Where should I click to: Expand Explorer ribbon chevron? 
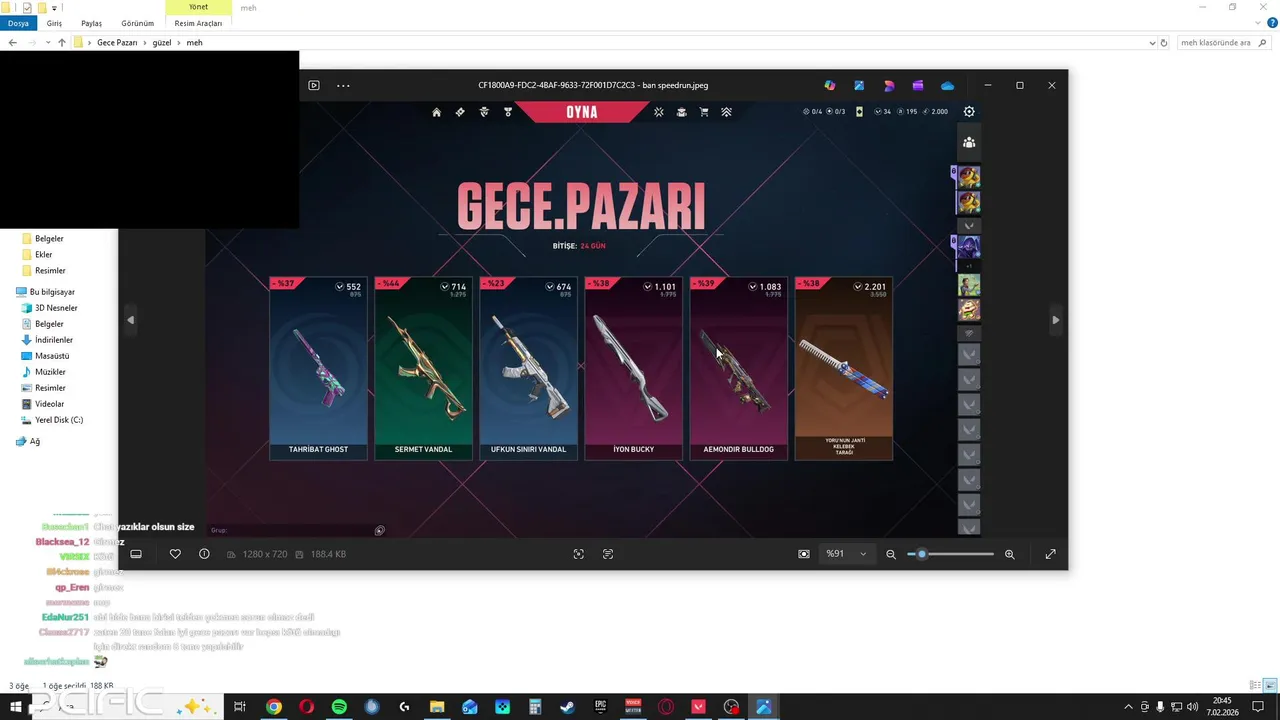[x=1259, y=22]
